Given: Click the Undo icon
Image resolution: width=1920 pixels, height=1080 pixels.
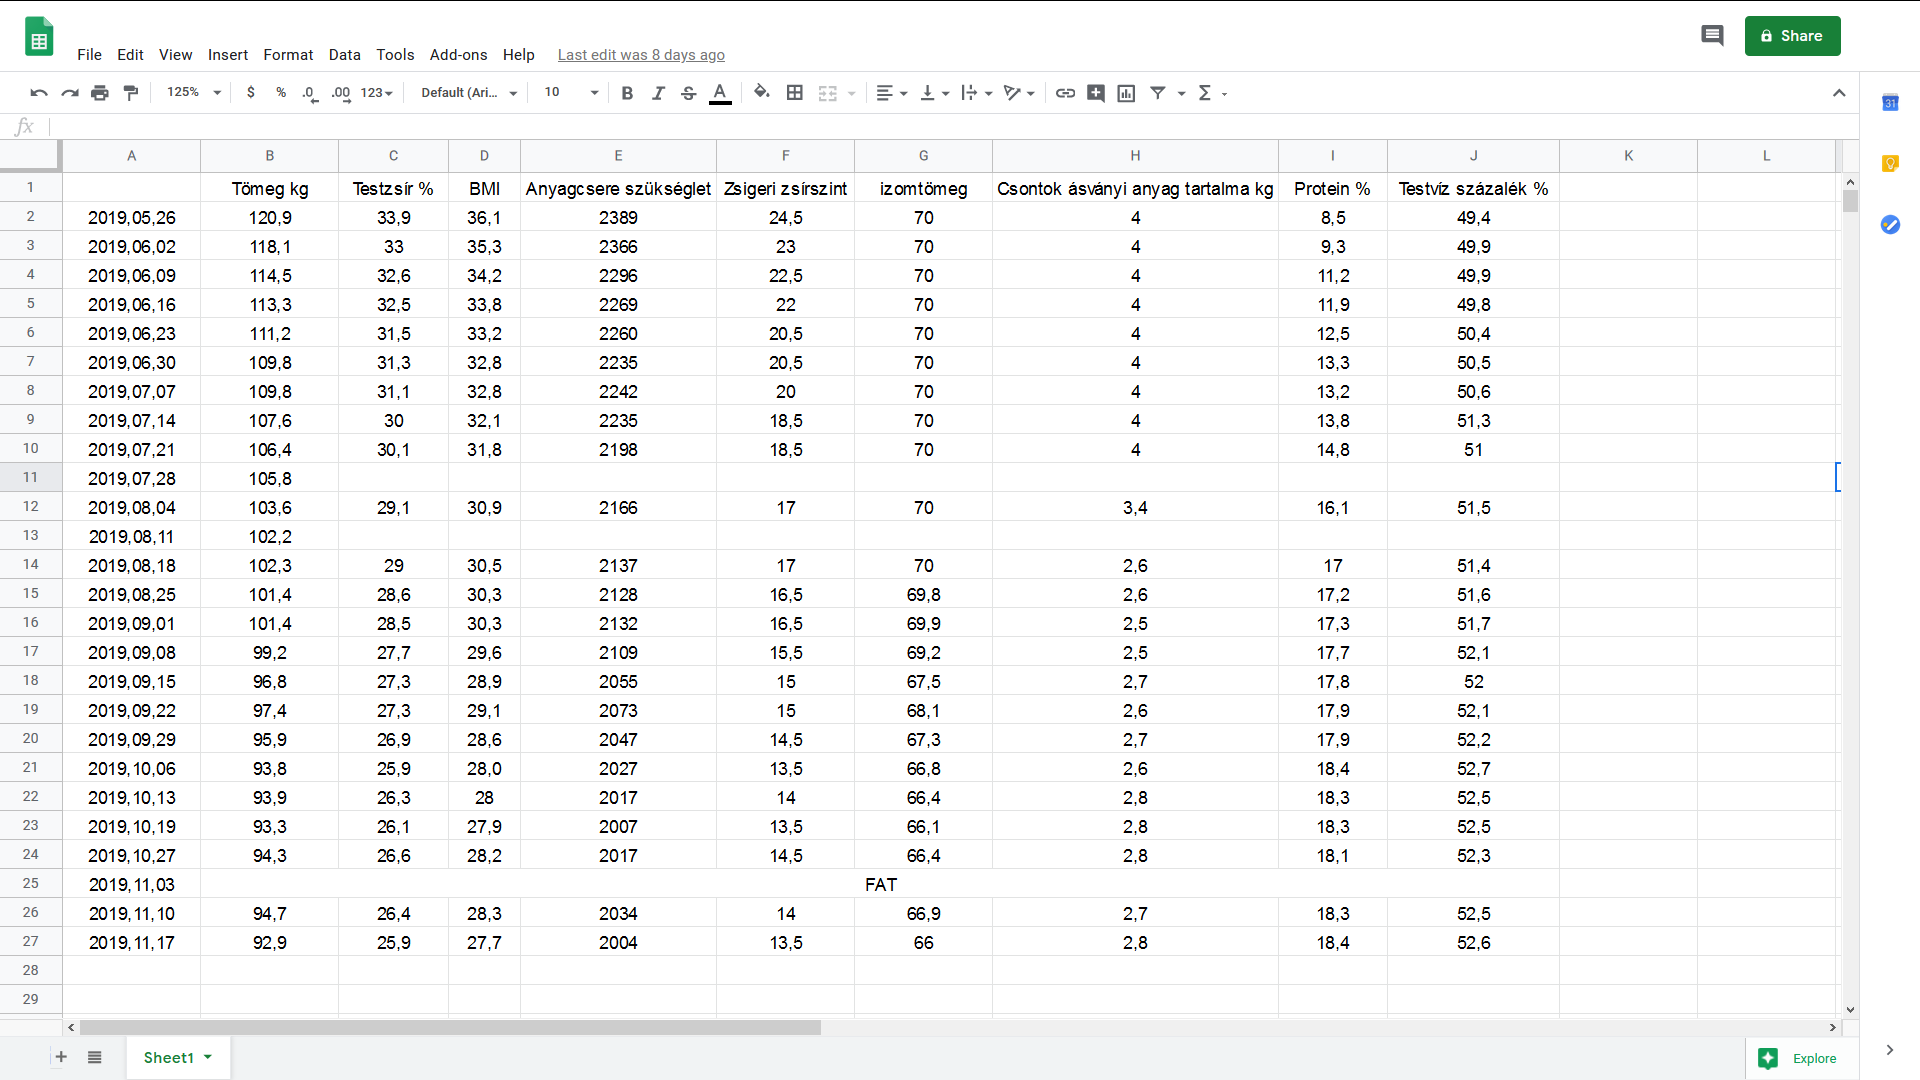Looking at the screenshot, I should 39,93.
